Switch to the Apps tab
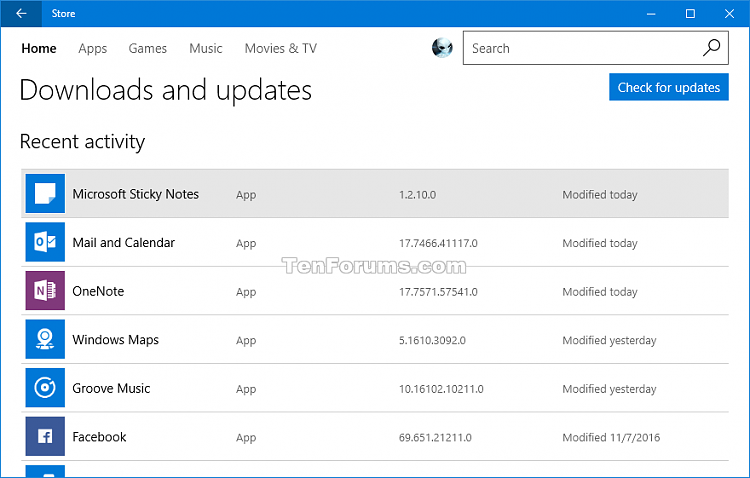This screenshot has width=750, height=478. point(93,48)
